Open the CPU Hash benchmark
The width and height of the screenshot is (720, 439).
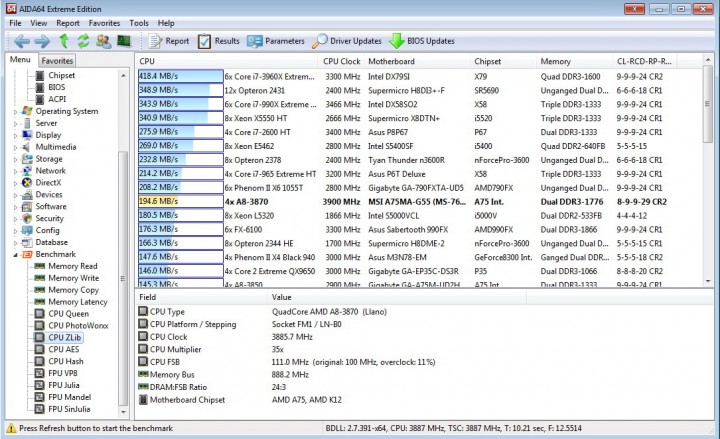pos(66,361)
